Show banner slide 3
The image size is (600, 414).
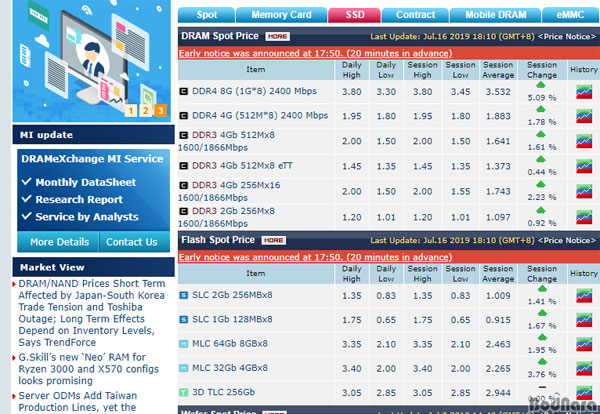pyautogui.click(x=160, y=111)
